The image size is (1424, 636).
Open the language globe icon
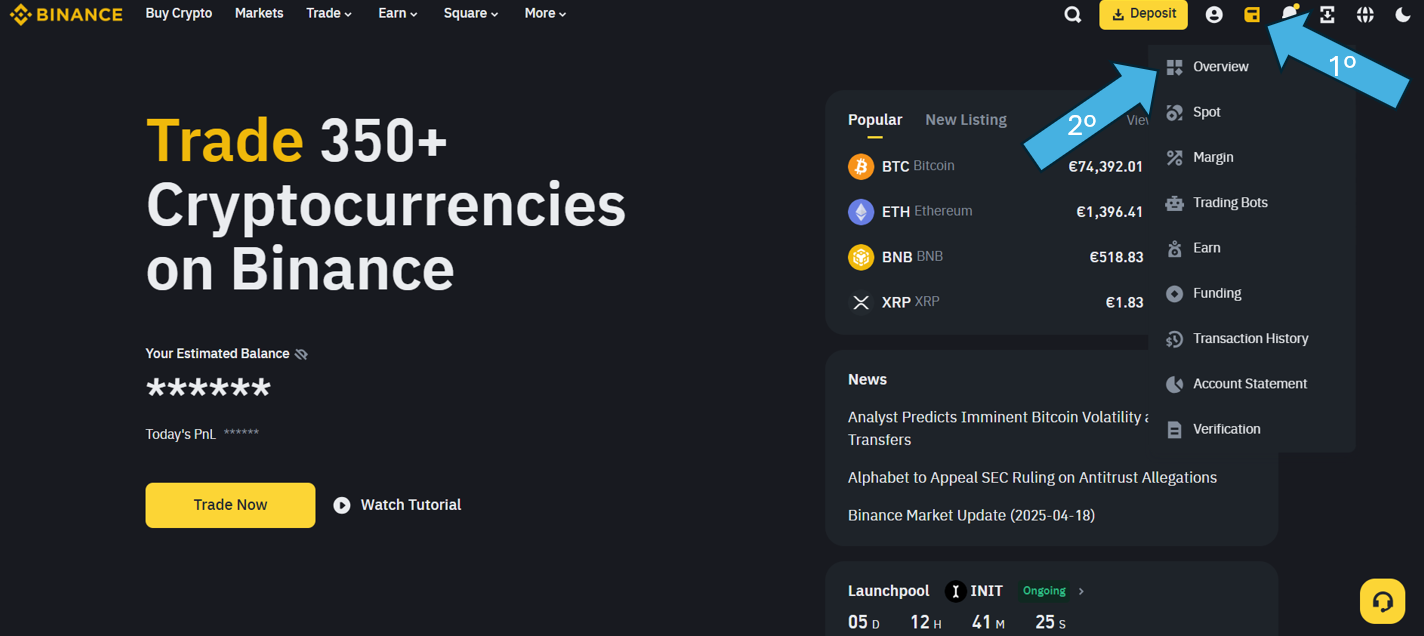point(1365,15)
